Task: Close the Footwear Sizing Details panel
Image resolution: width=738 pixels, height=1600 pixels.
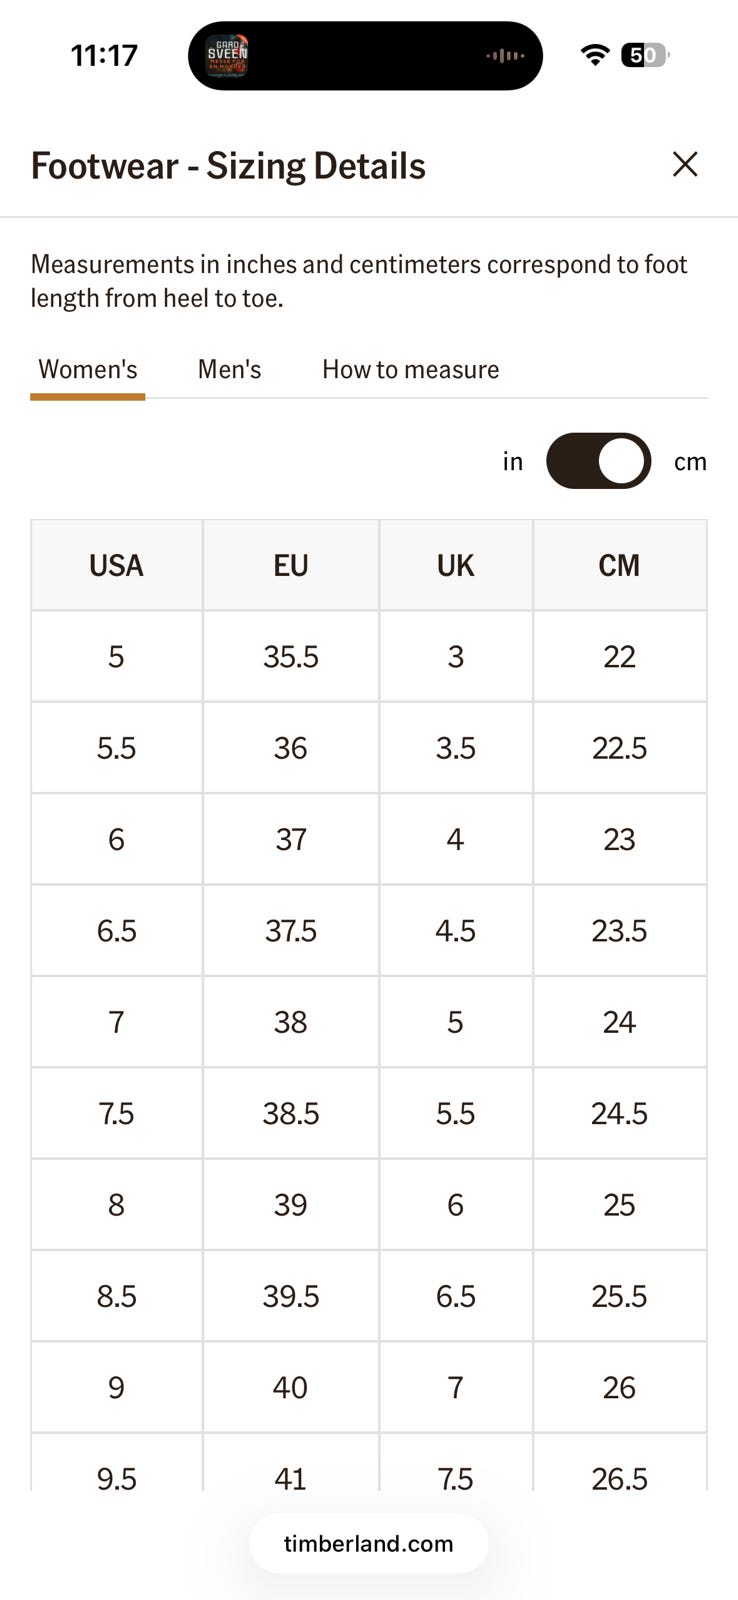Action: [x=685, y=164]
